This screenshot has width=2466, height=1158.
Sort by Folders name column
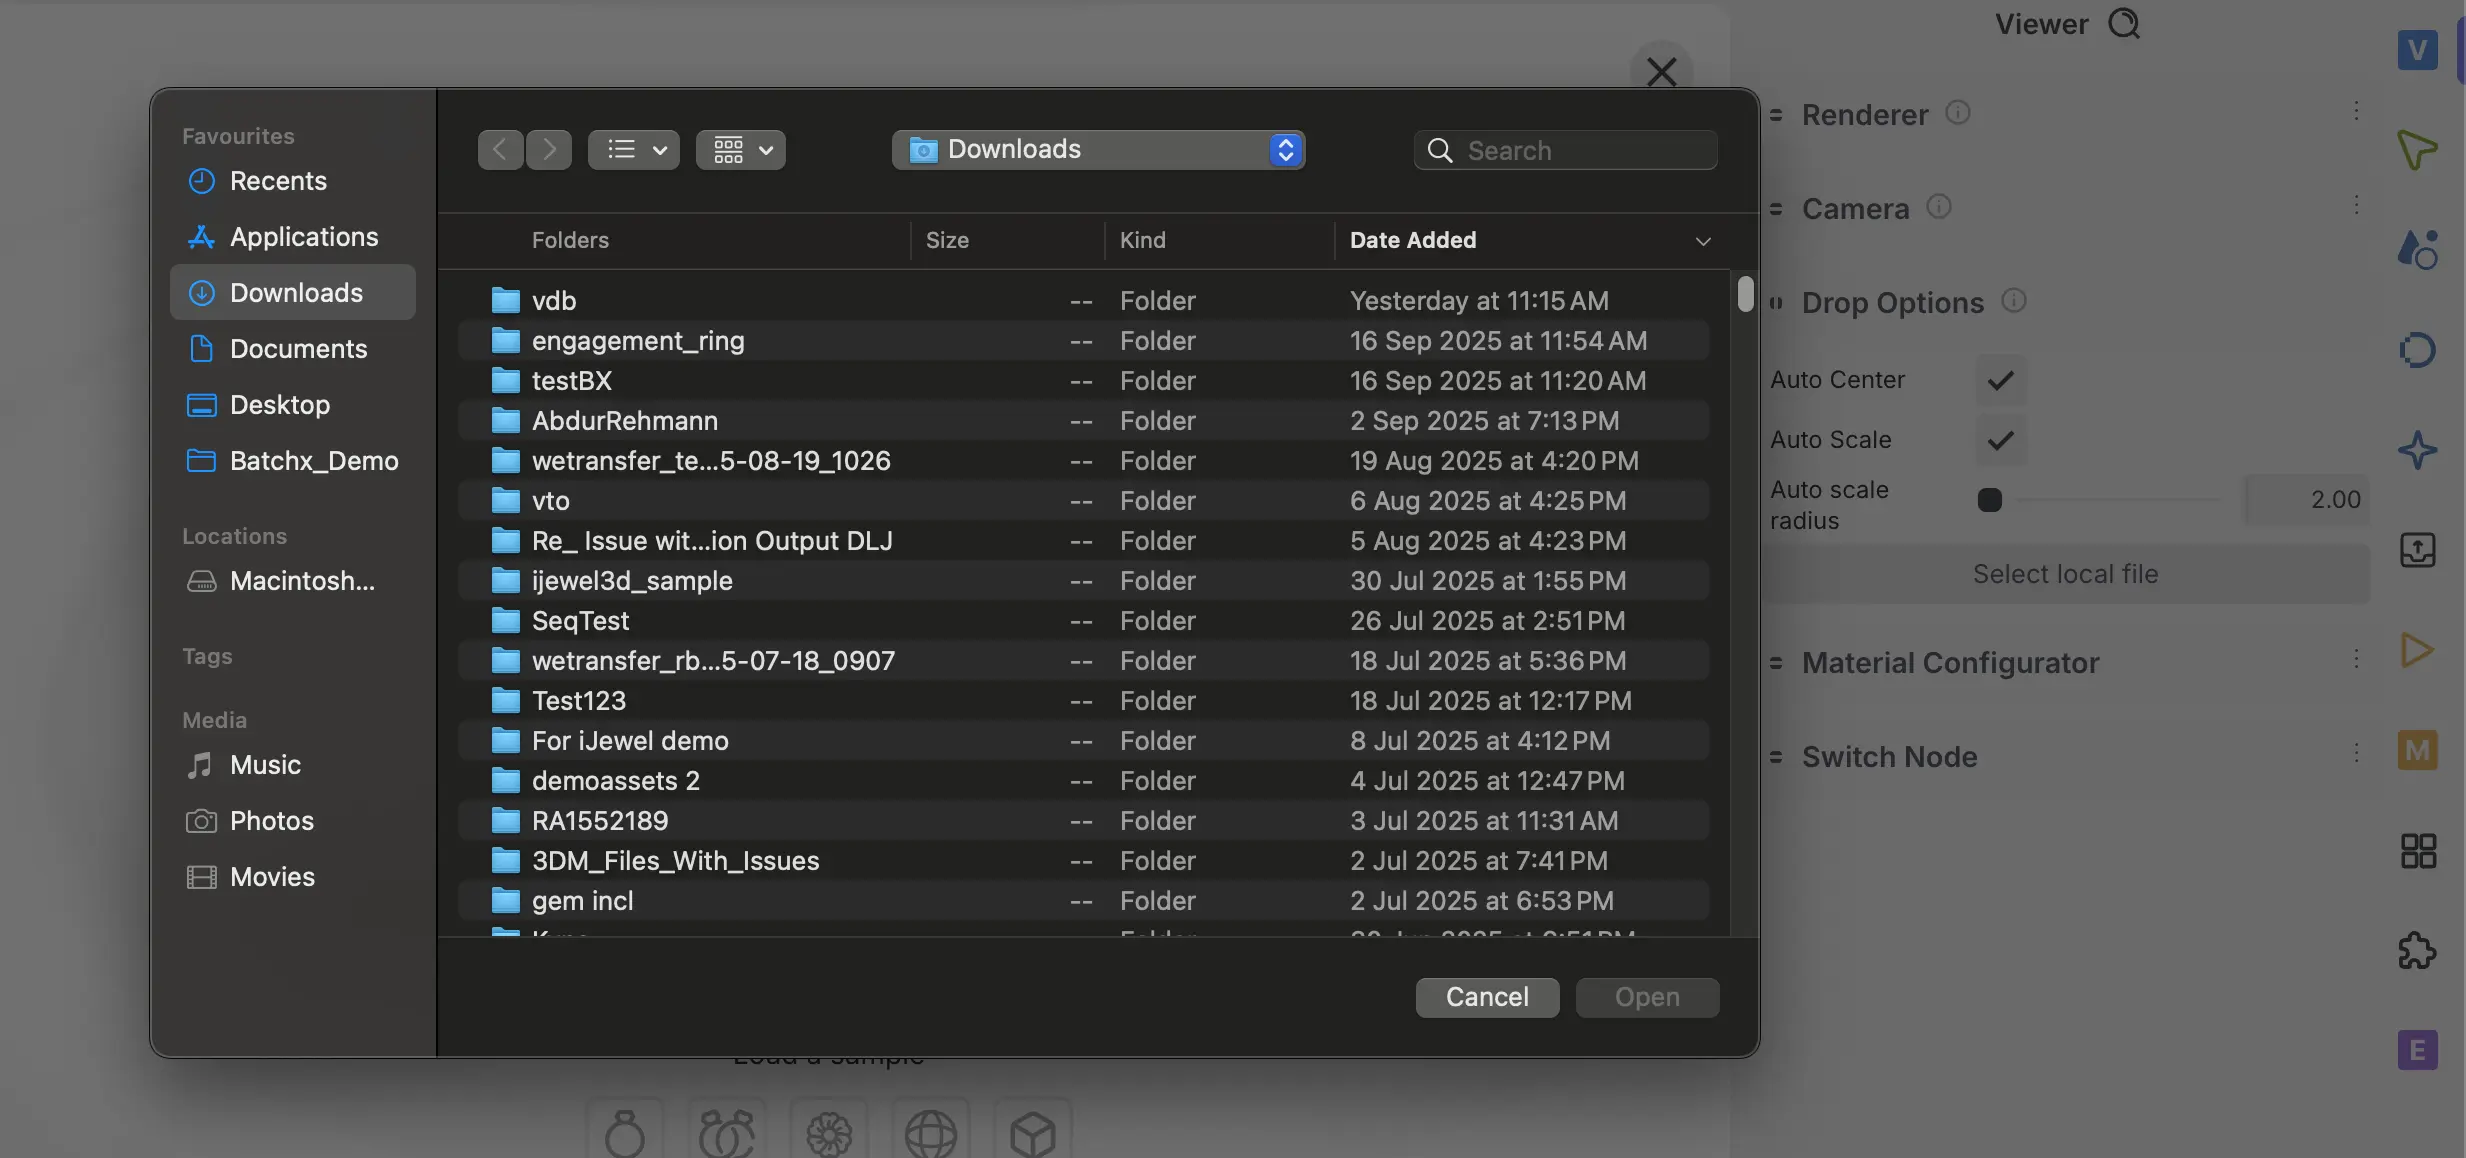[570, 240]
